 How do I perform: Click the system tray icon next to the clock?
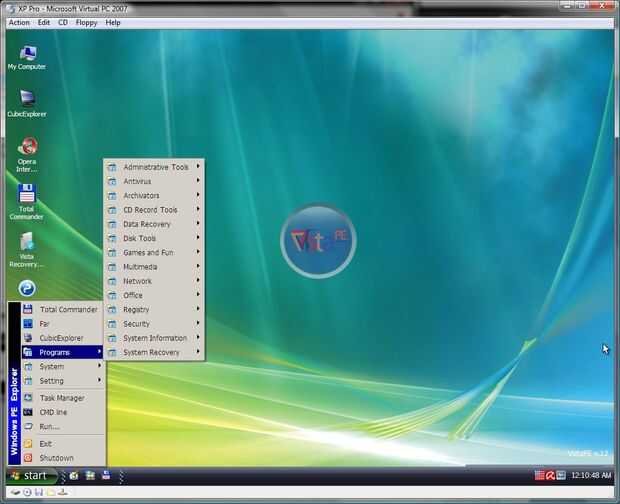tap(561, 476)
